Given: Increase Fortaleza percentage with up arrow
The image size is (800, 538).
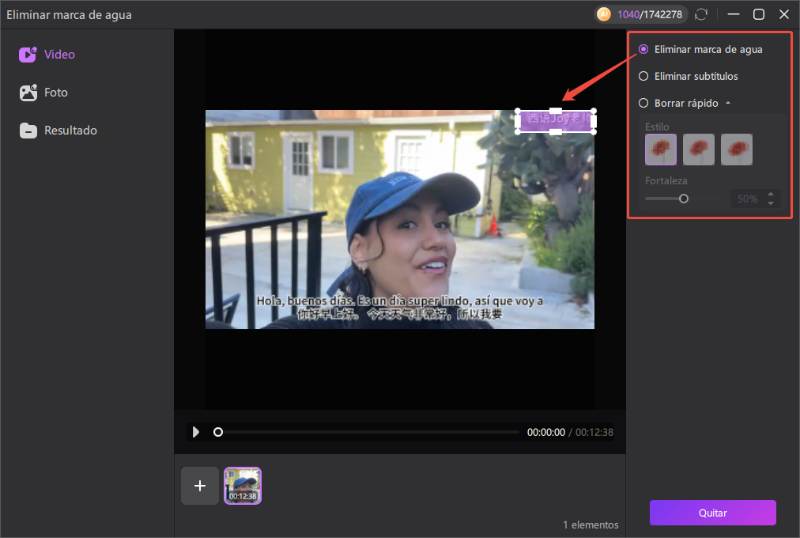Looking at the screenshot, I should (x=769, y=195).
